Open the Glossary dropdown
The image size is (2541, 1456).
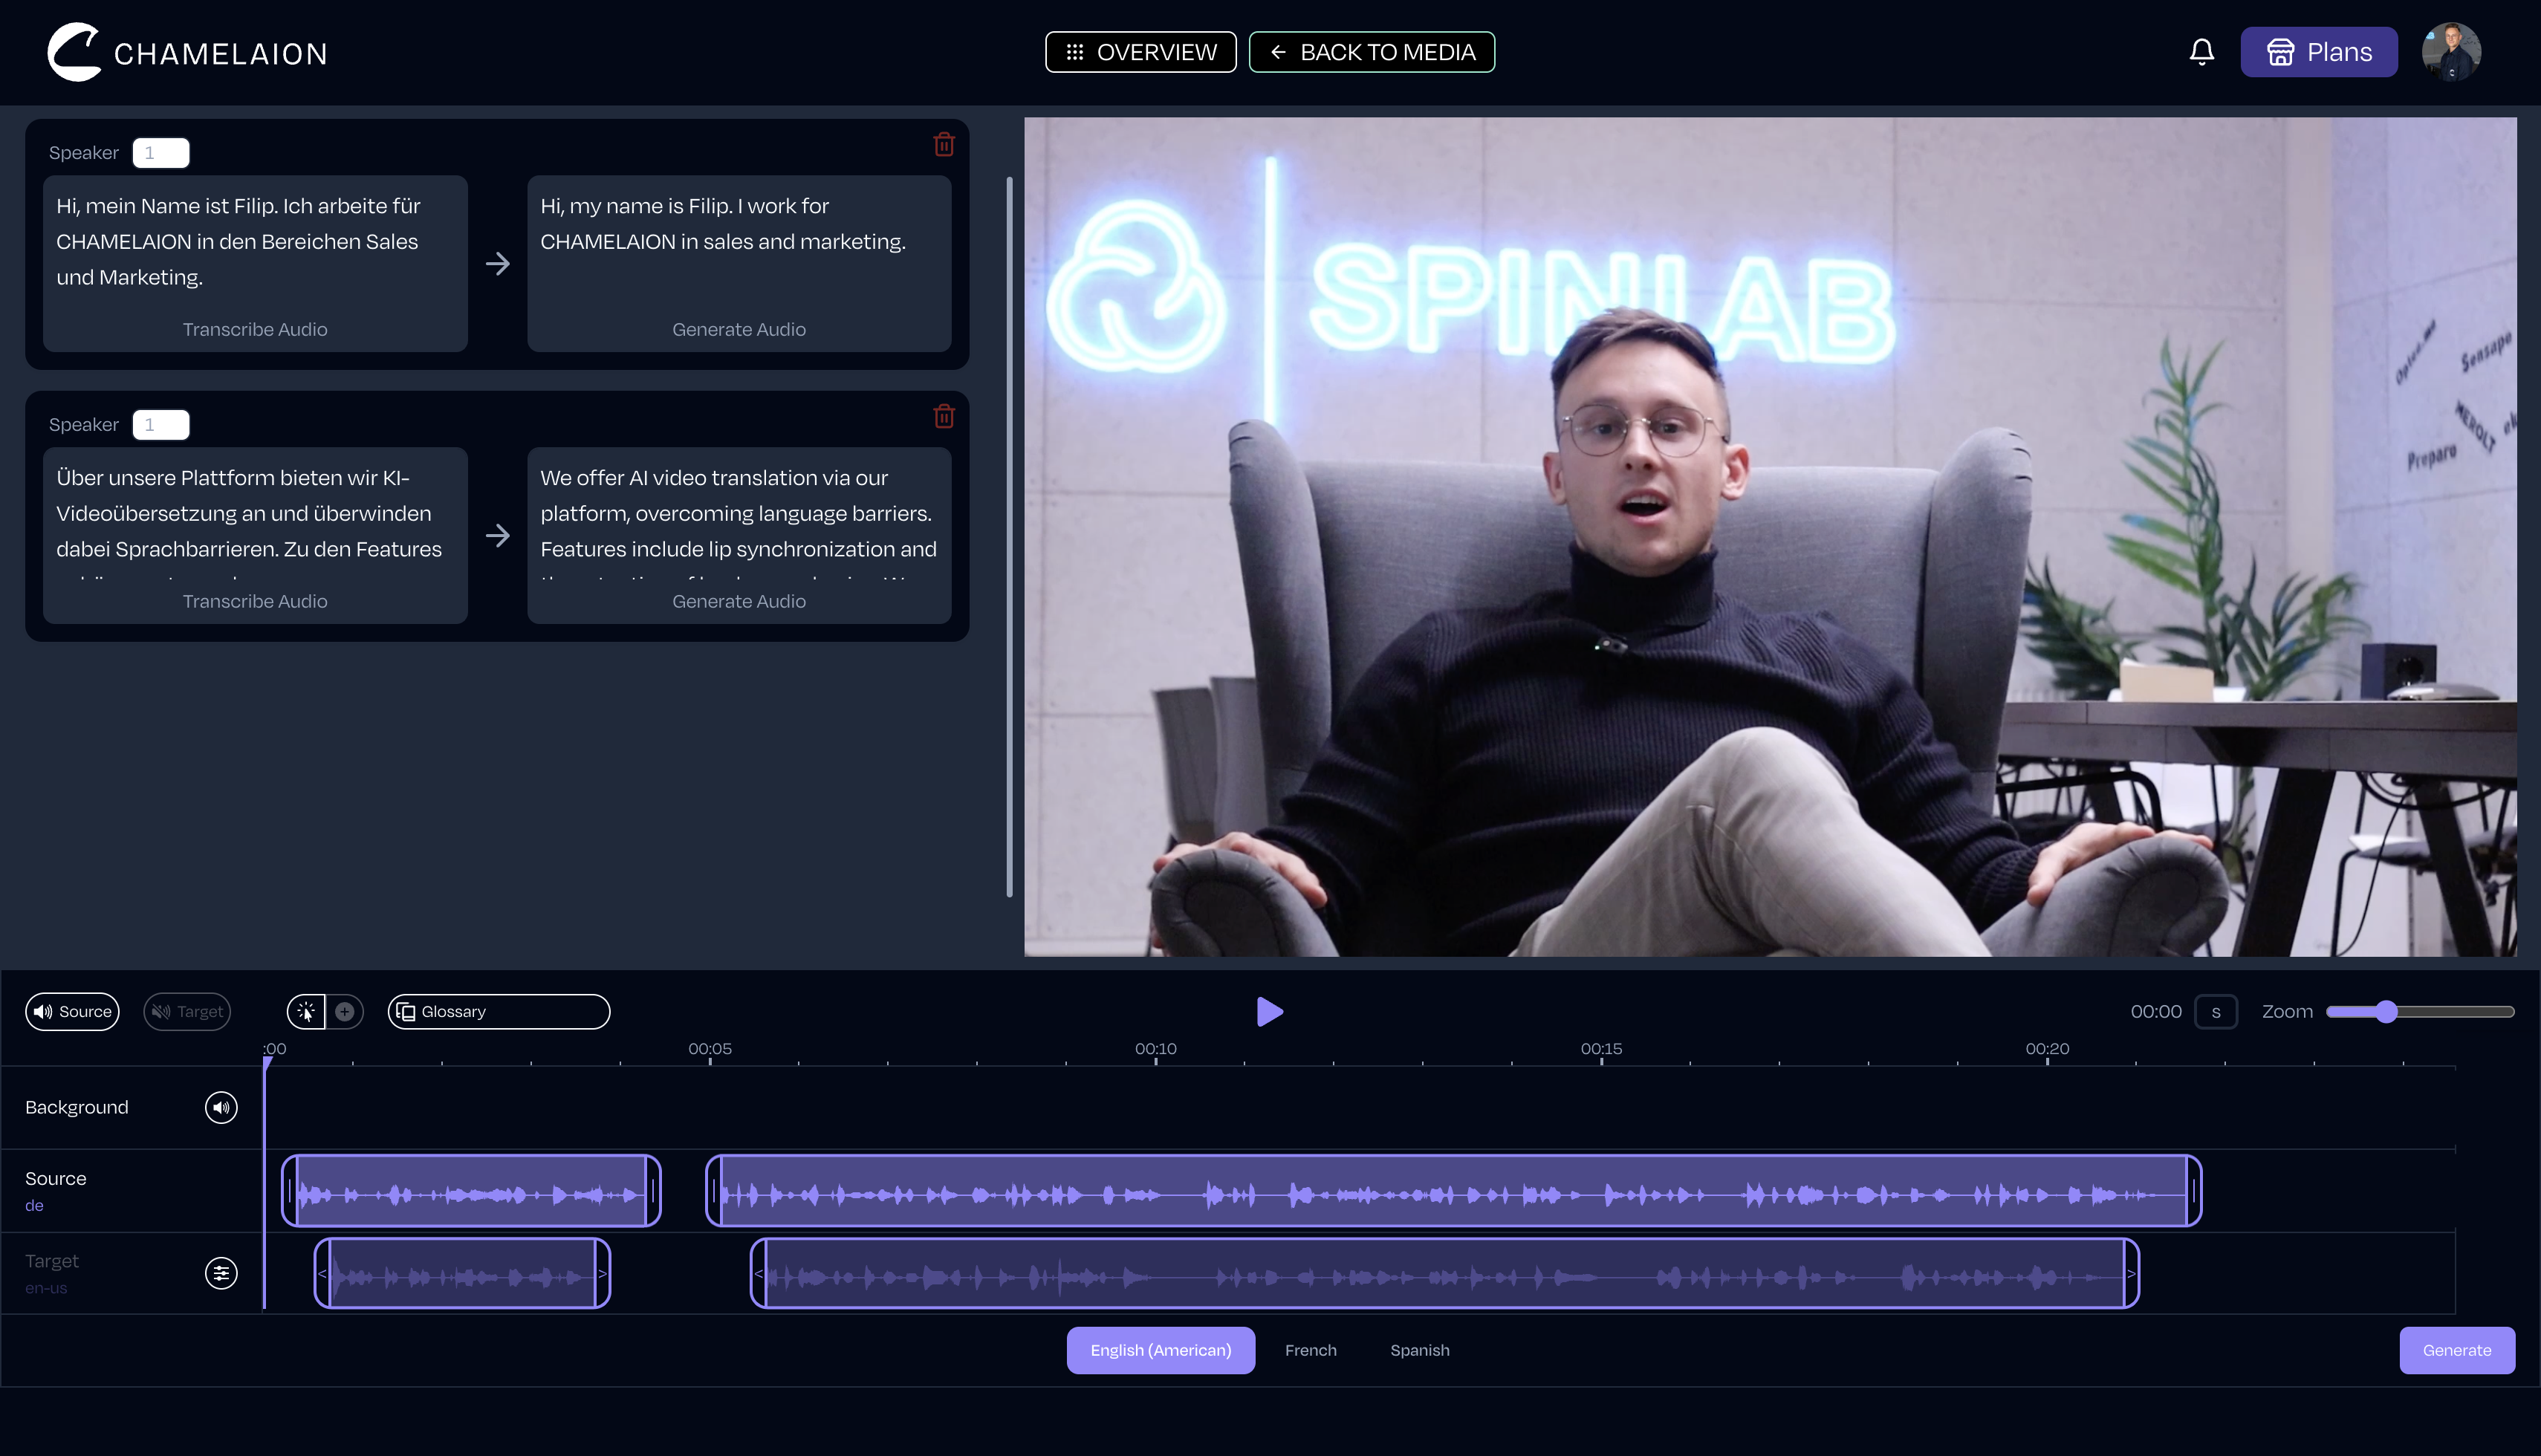point(498,1011)
